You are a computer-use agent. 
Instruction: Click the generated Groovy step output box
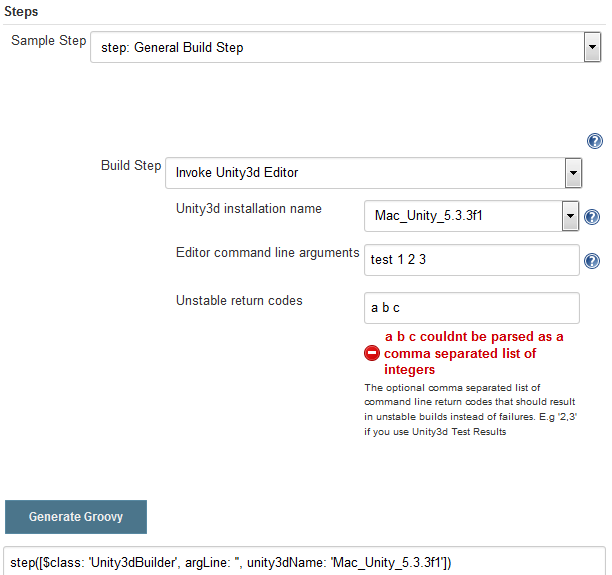click(x=304, y=561)
